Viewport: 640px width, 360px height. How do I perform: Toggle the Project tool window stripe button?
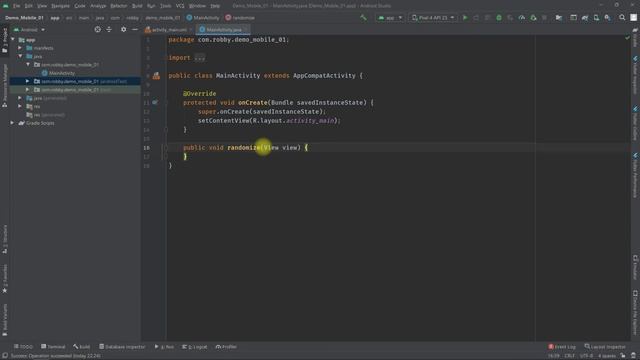5,40
